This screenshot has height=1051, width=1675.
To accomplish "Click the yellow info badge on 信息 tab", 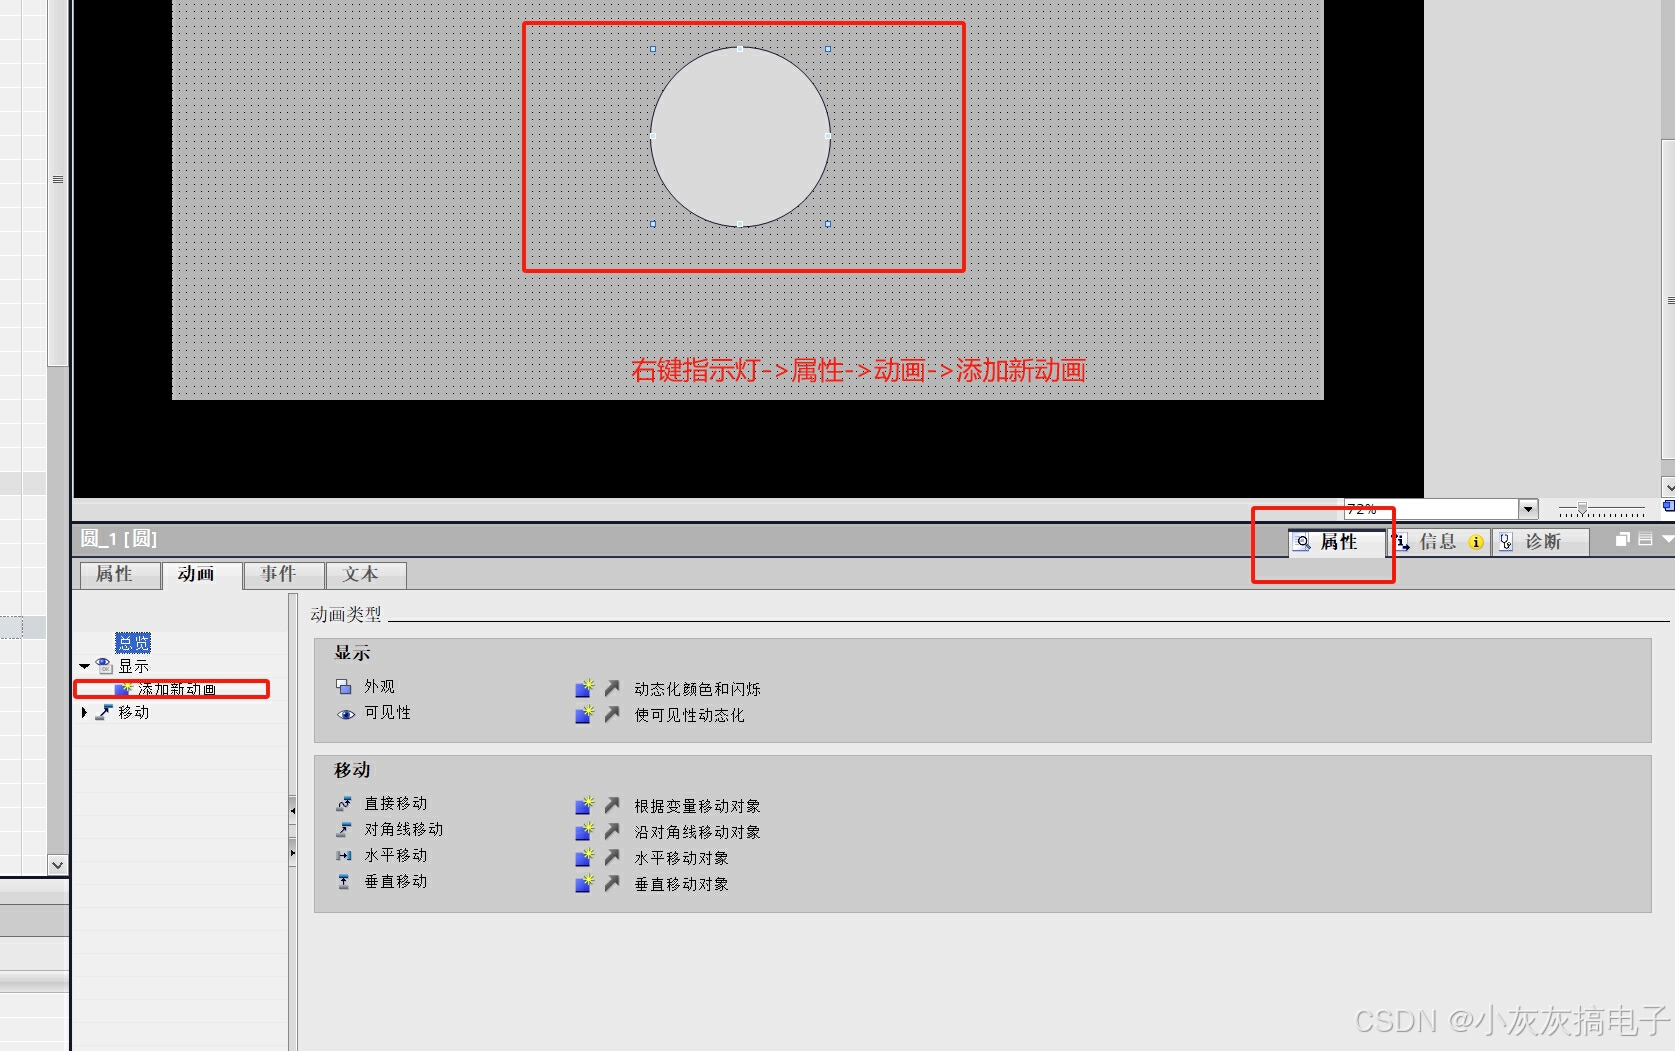I will coord(1476,542).
